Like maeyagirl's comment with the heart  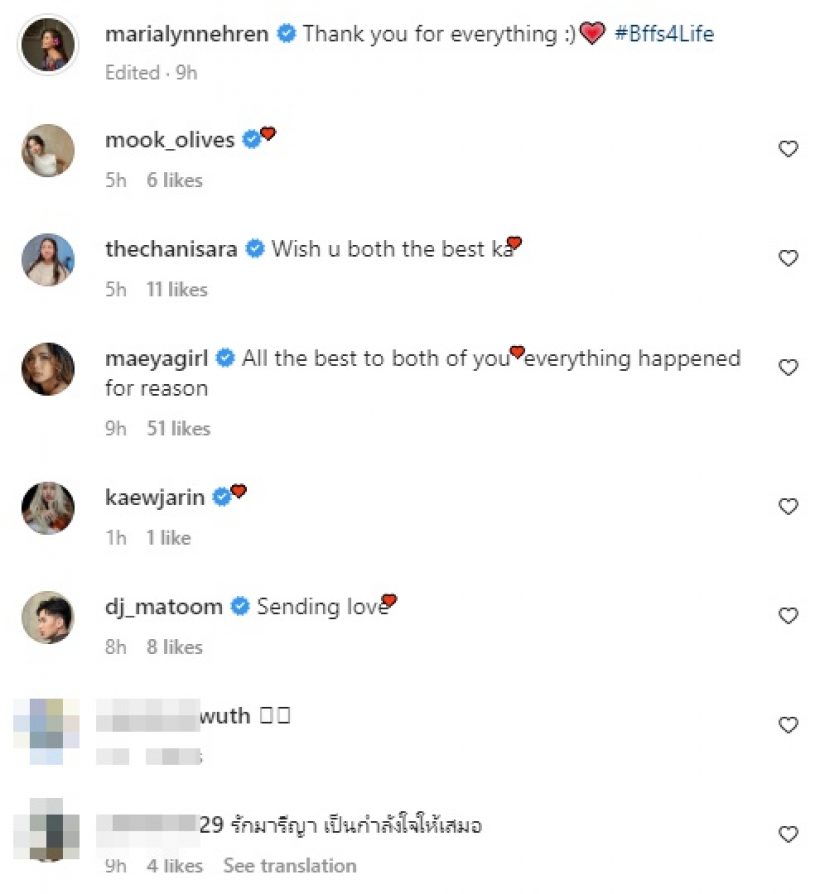tap(788, 367)
